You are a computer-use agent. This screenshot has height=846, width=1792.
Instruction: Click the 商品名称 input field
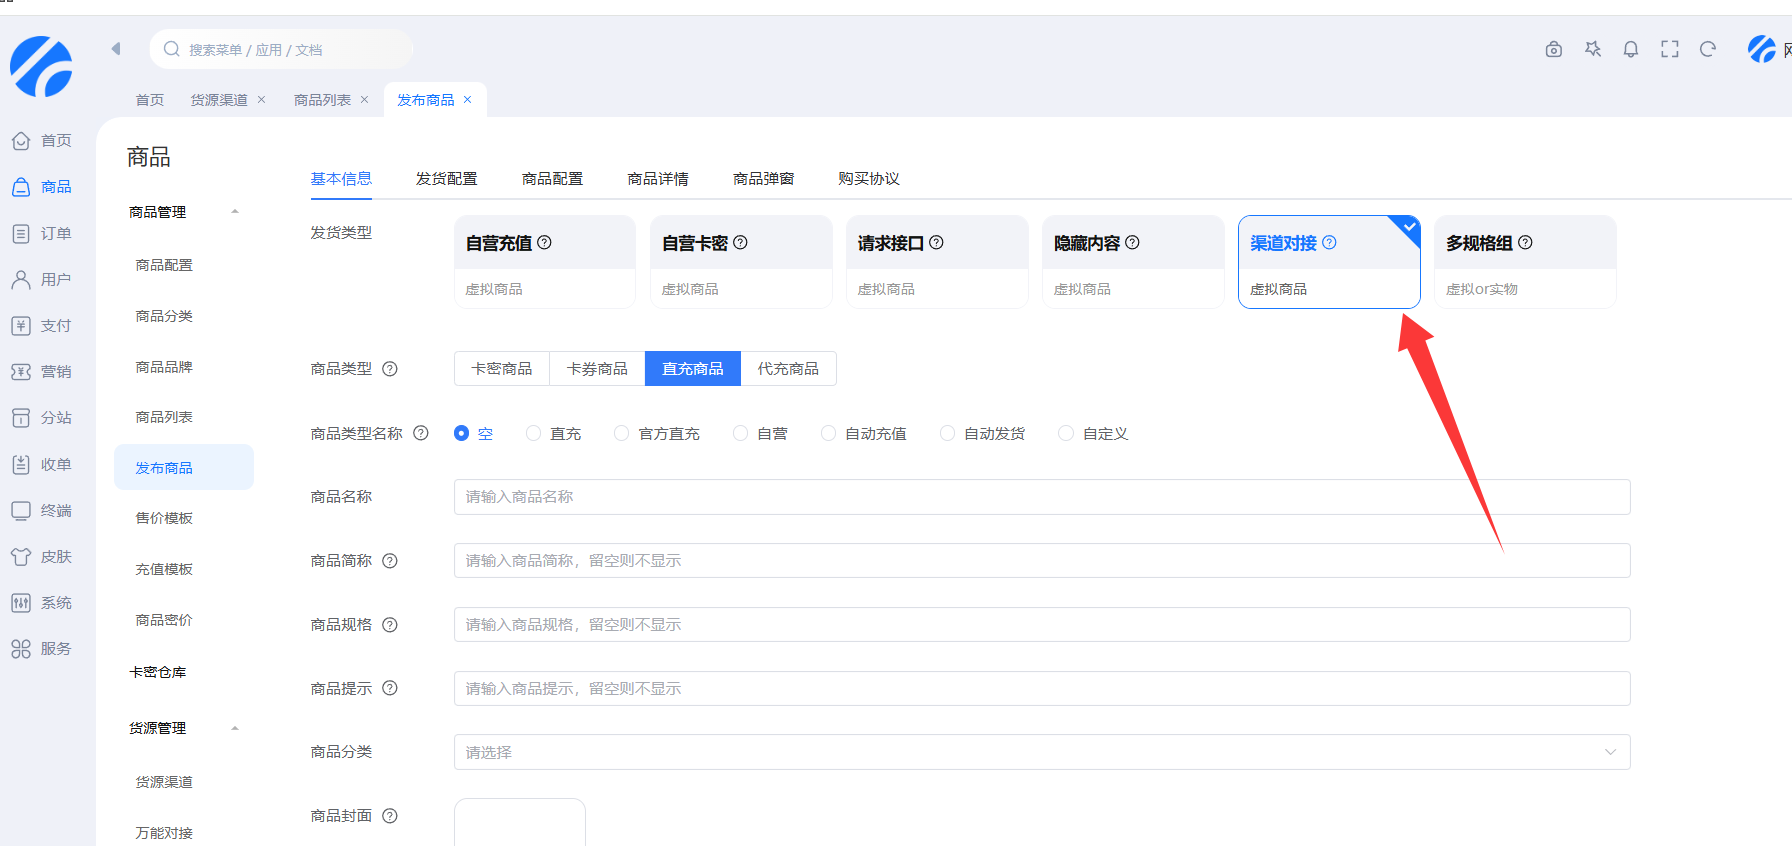tap(1041, 497)
